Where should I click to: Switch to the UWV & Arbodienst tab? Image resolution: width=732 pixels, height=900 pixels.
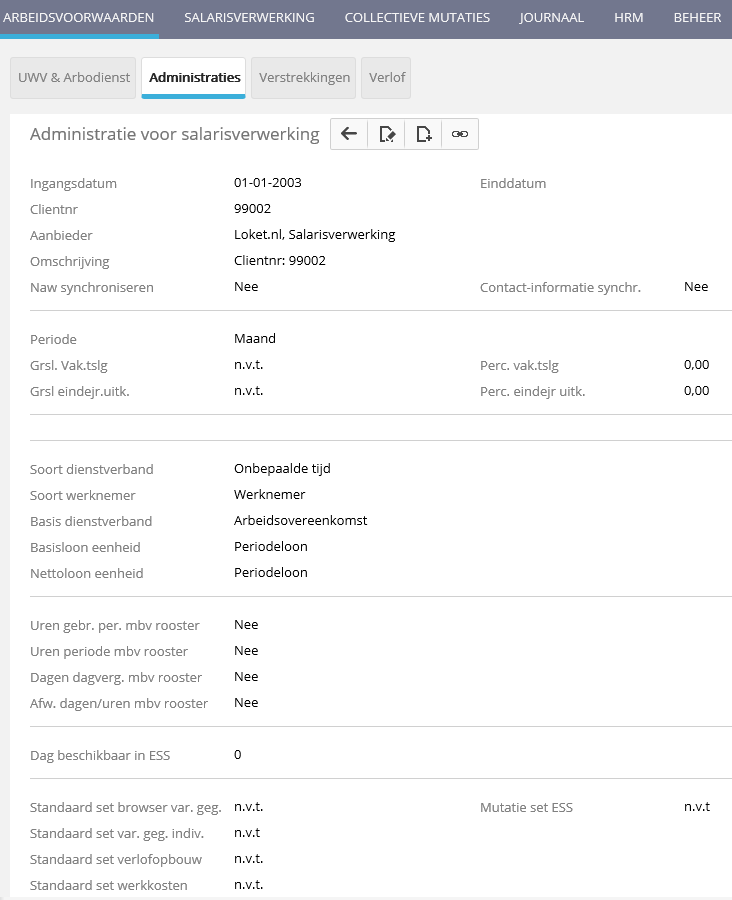click(74, 78)
